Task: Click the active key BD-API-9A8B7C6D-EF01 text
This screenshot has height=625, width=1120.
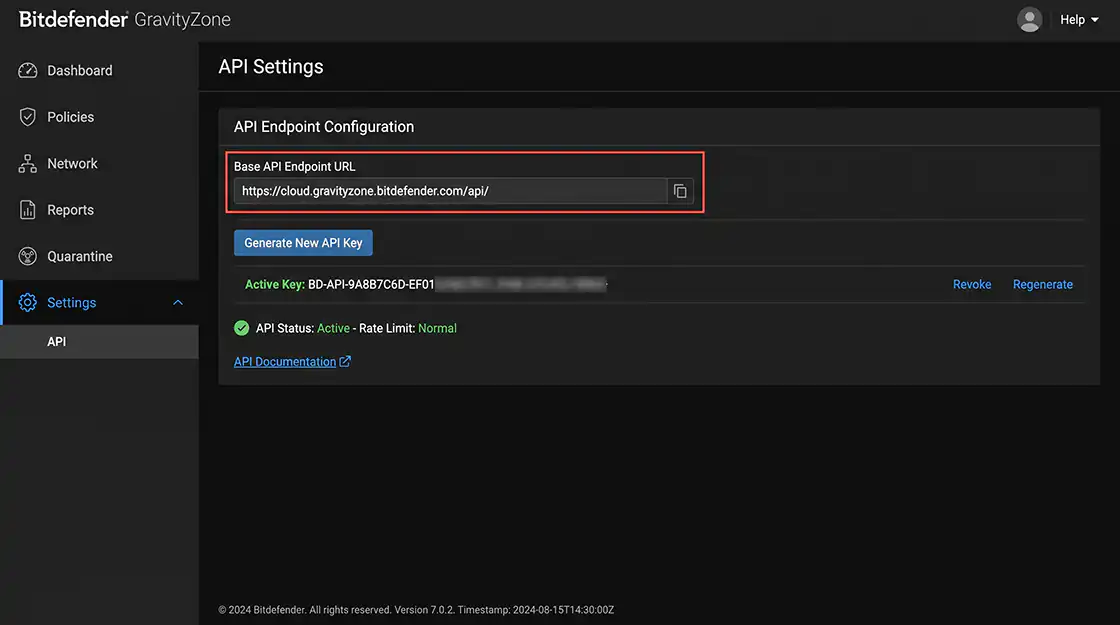Action: click(x=371, y=284)
